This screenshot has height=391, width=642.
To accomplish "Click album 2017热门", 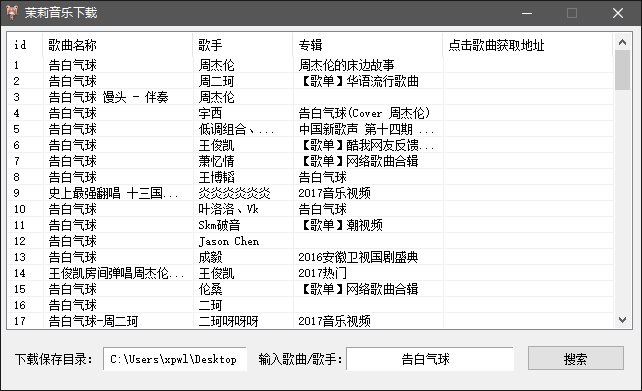I will (322, 273).
